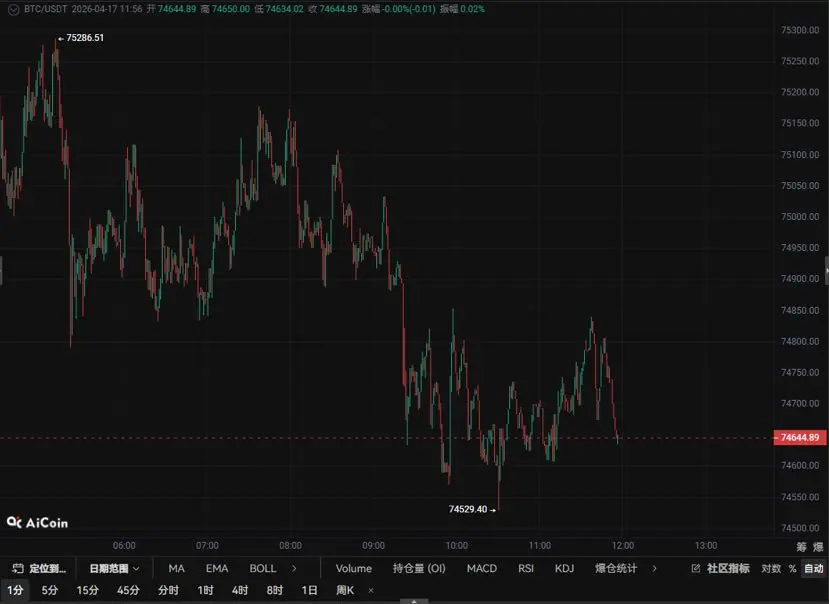Click the 2026-04-17 11:56 timestamp
This screenshot has height=604, width=829.
click(x=107, y=9)
